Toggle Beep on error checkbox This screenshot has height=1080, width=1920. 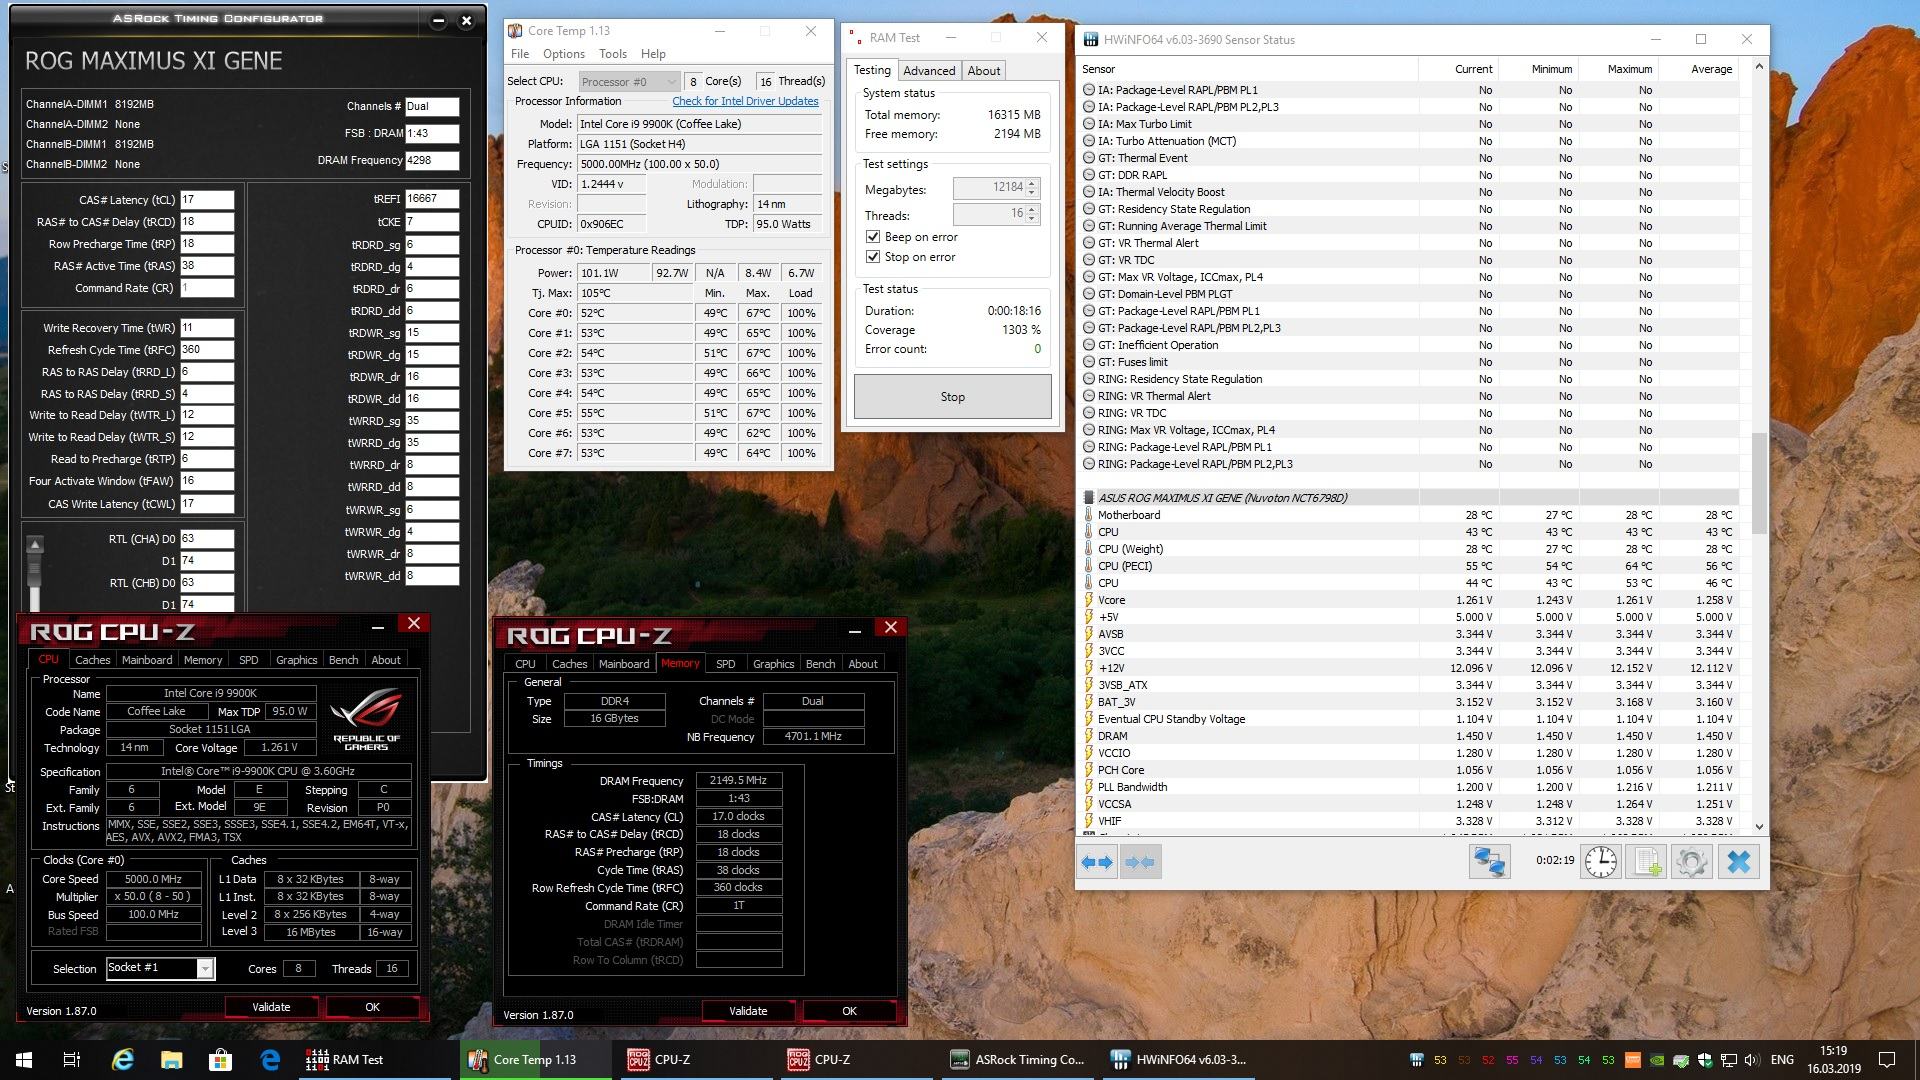(x=872, y=237)
